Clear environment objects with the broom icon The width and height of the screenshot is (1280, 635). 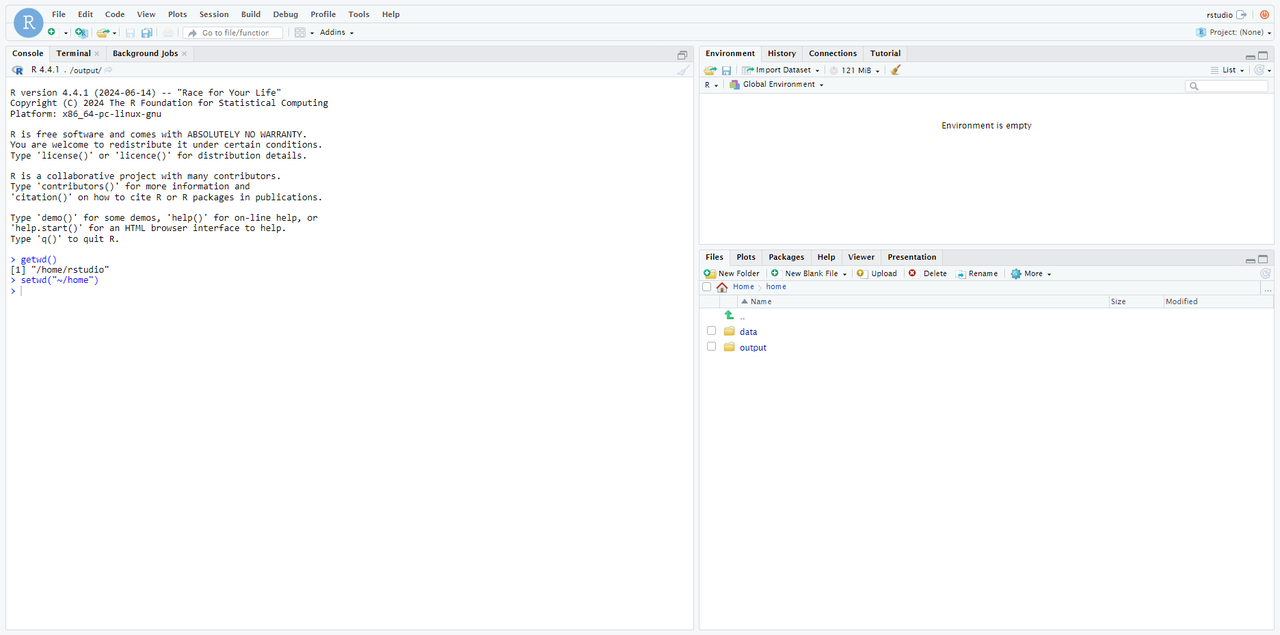coord(896,70)
